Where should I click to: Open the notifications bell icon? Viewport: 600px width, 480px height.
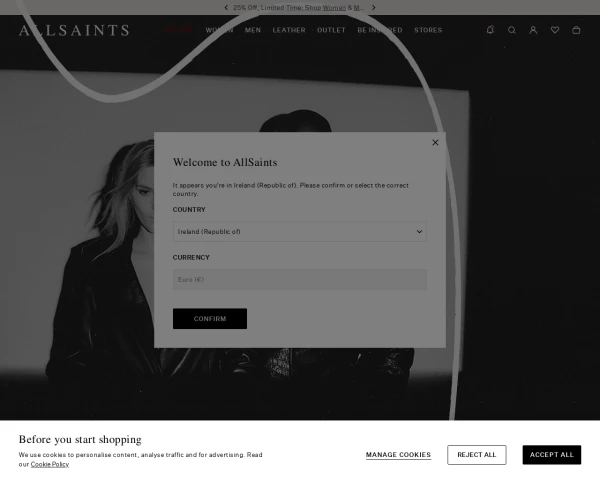[490, 30]
